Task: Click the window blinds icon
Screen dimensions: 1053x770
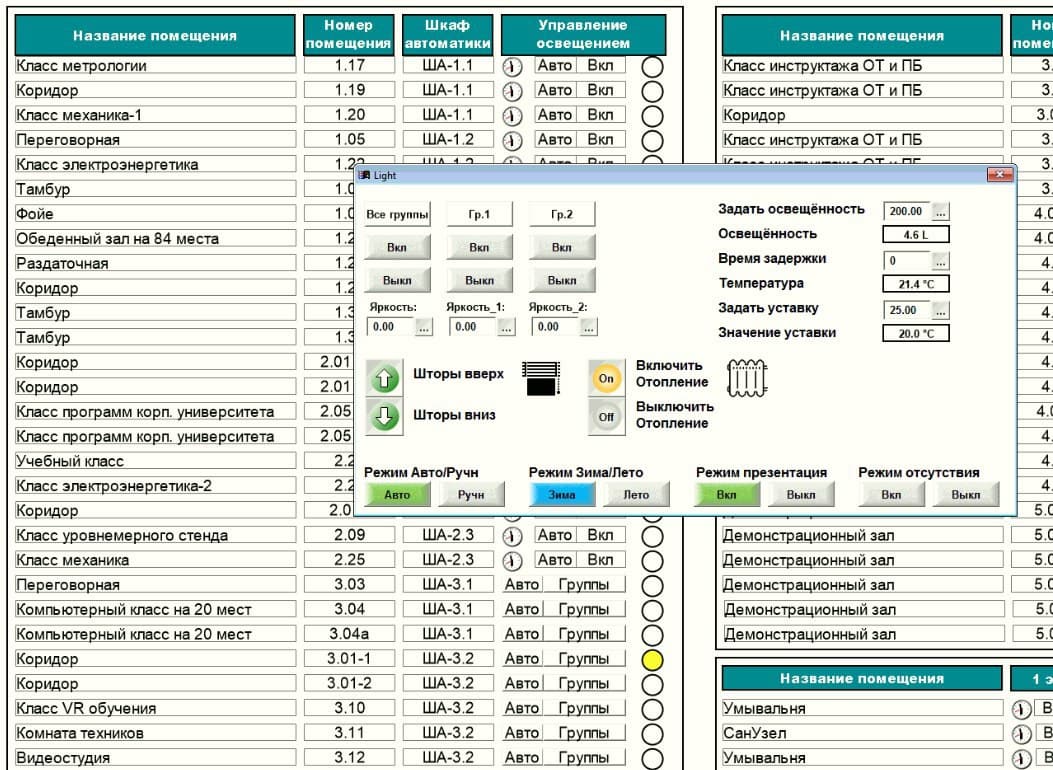Action: (x=541, y=377)
